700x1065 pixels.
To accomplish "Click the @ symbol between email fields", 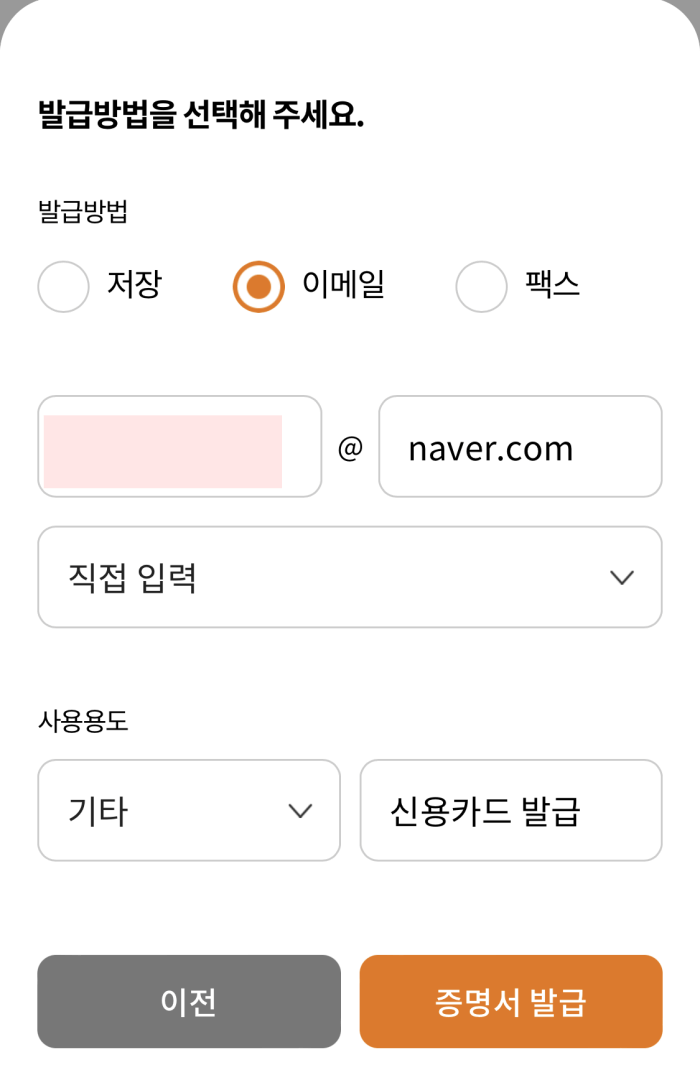I will click(348, 447).
